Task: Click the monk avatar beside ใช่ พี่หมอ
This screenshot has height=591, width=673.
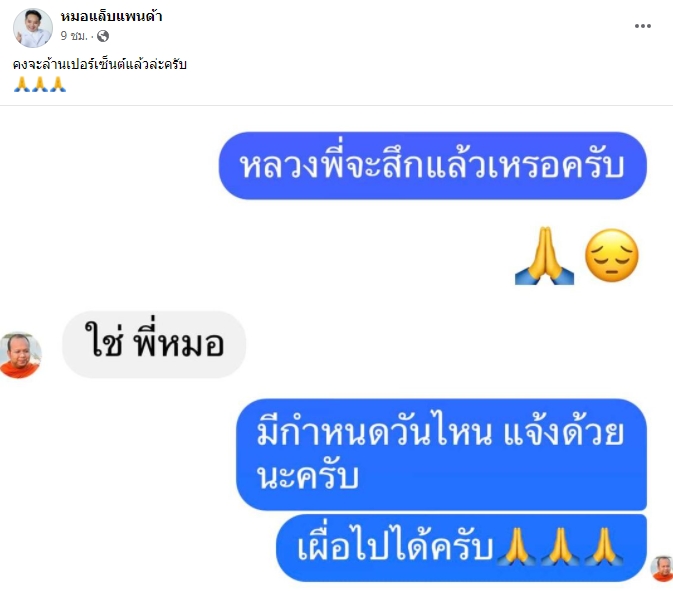Action: [20, 355]
